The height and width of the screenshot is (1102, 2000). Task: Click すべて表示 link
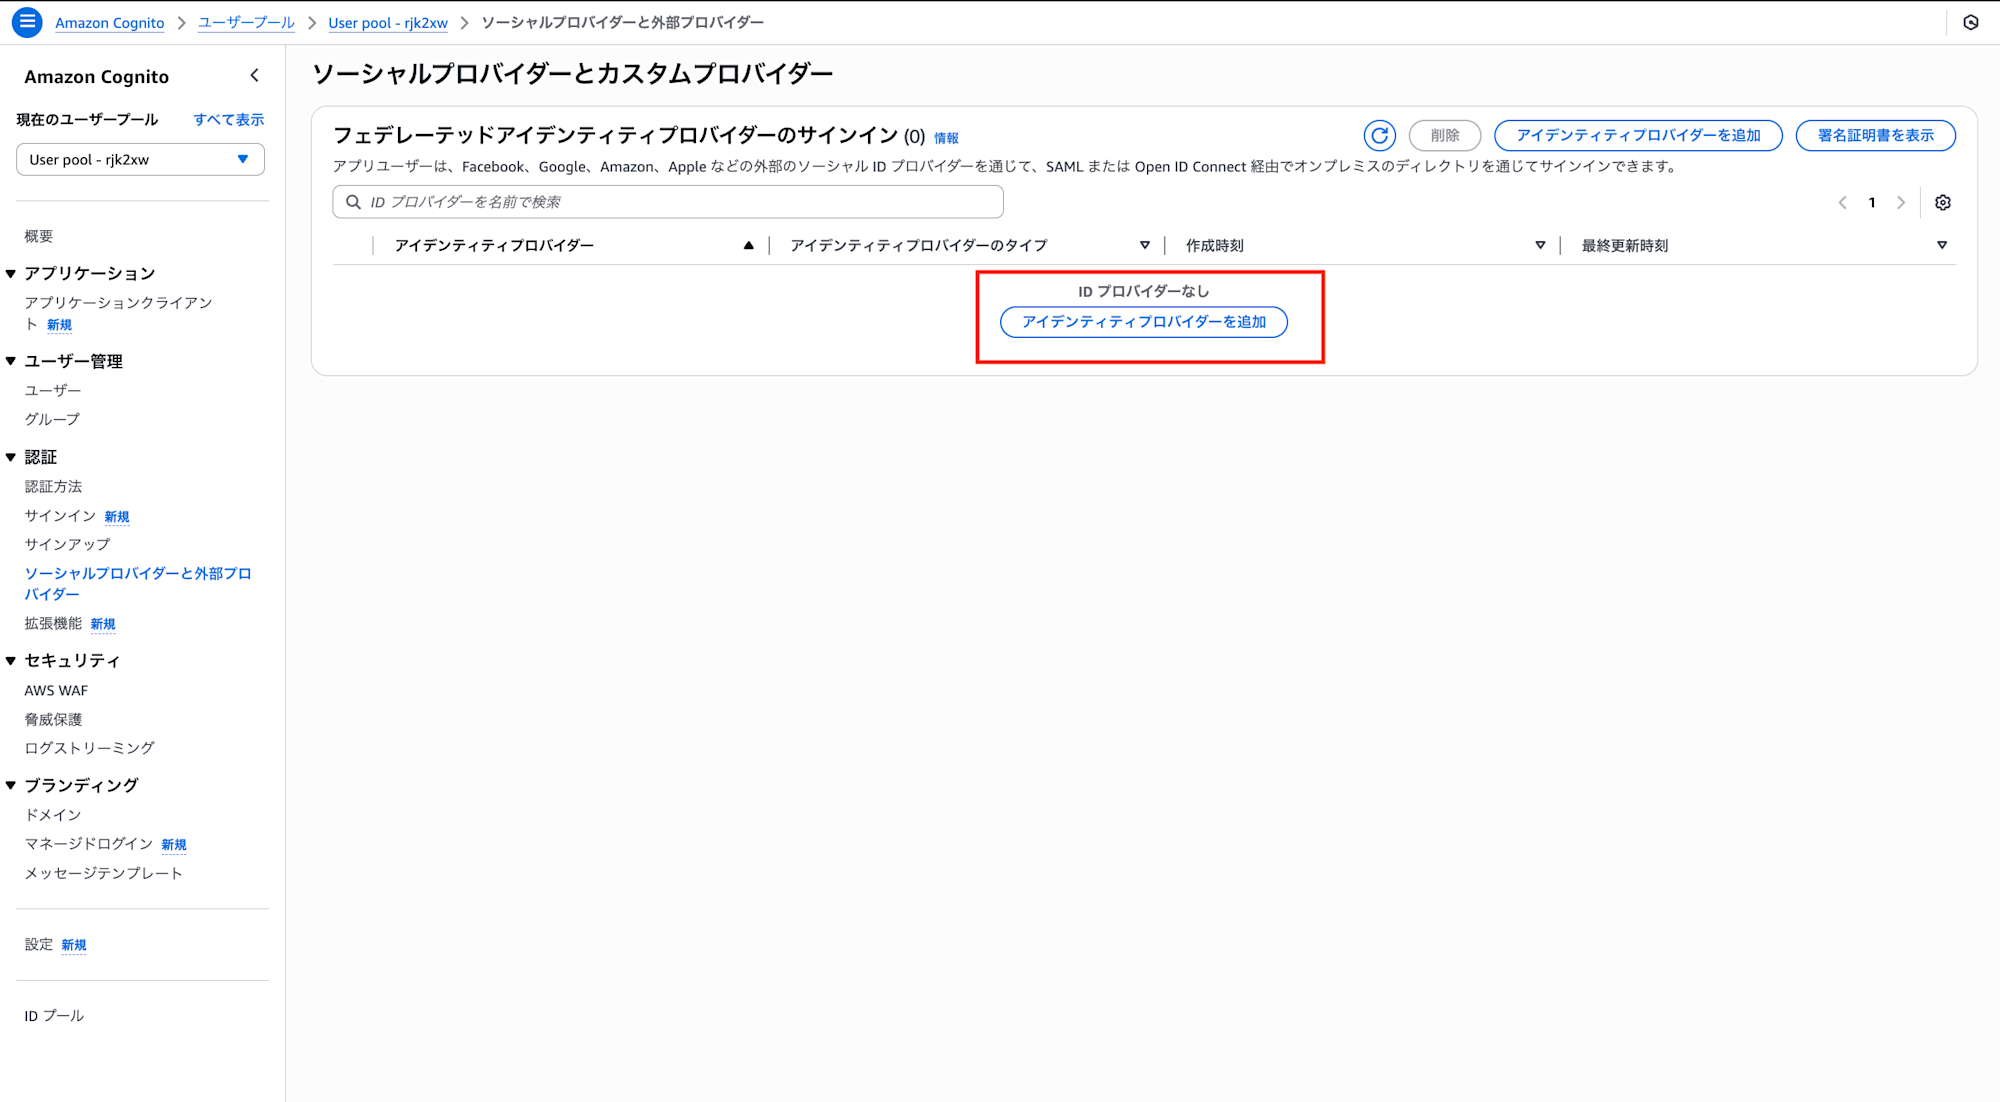pos(229,119)
